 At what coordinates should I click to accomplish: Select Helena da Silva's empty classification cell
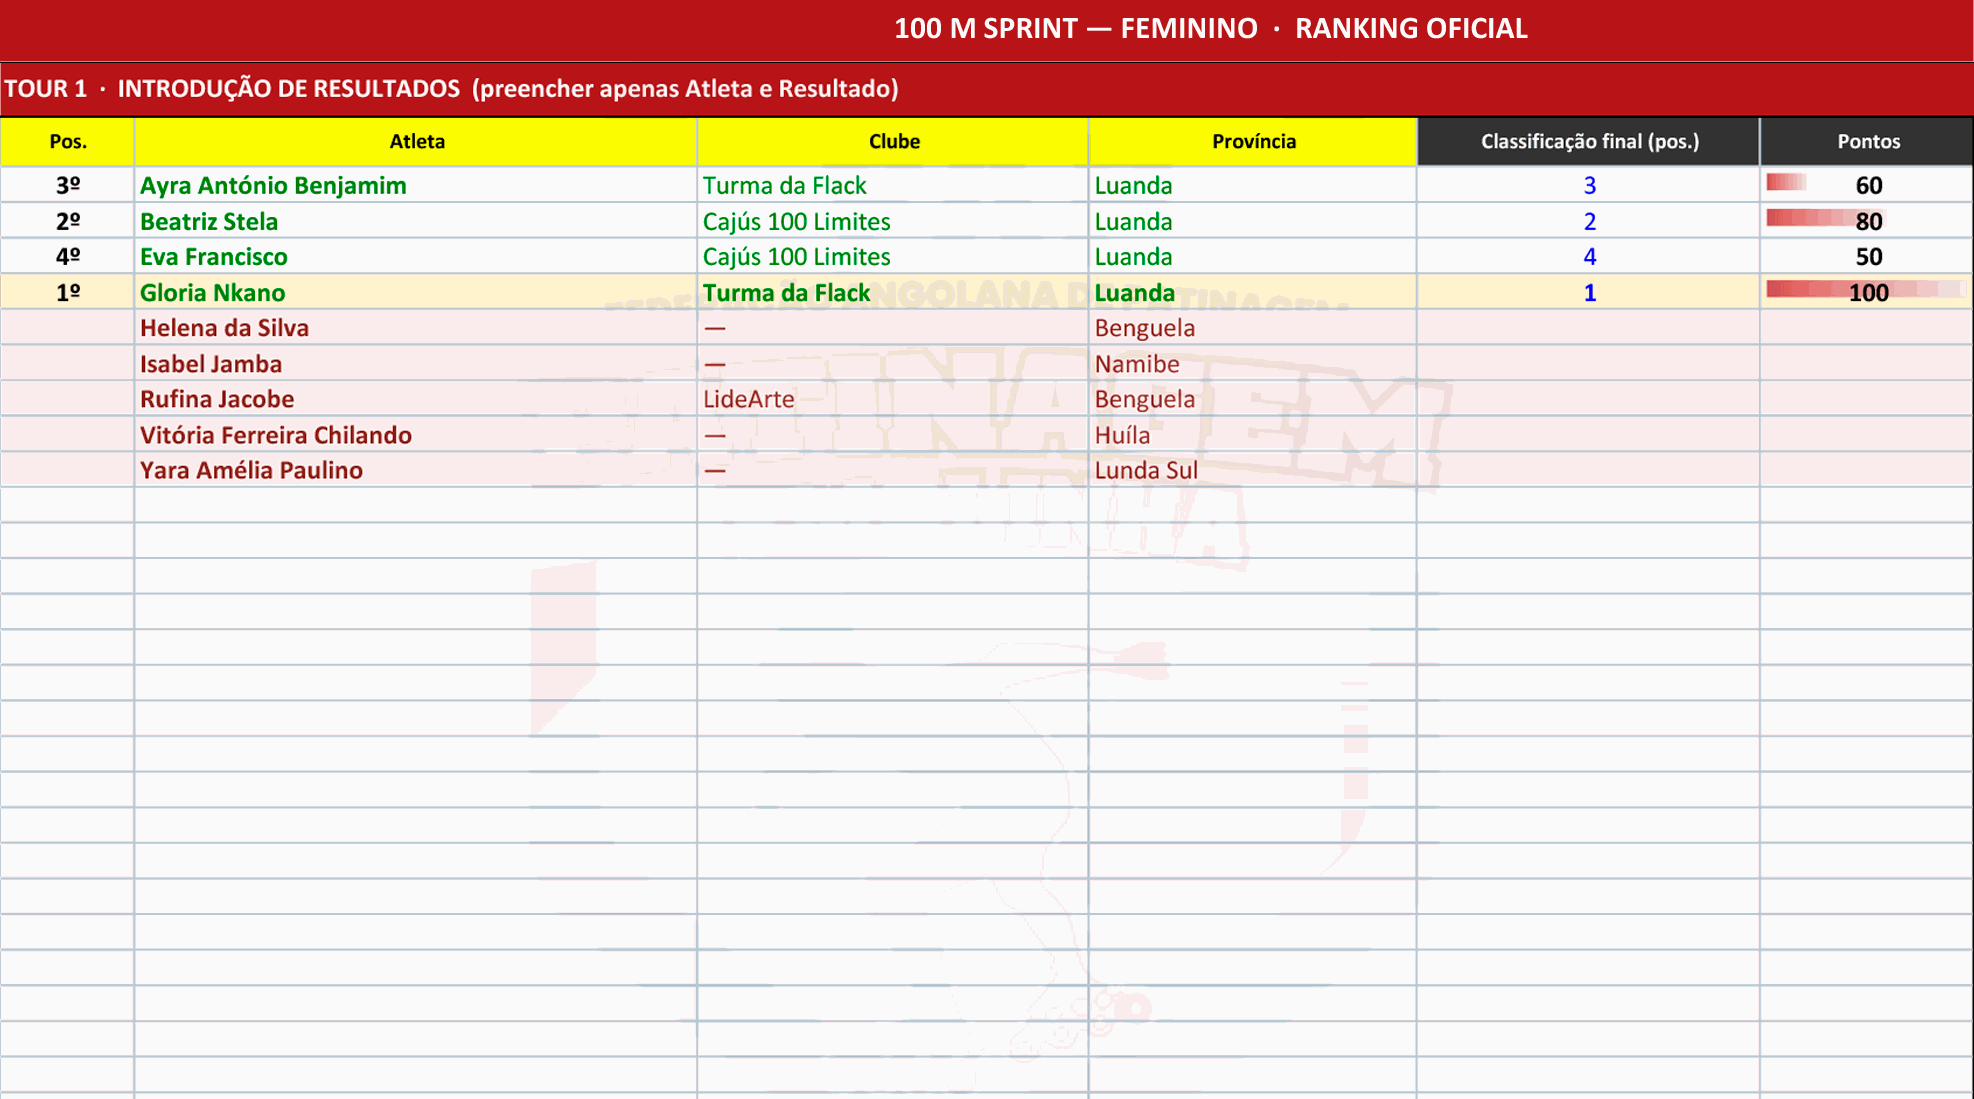pyautogui.click(x=1589, y=328)
